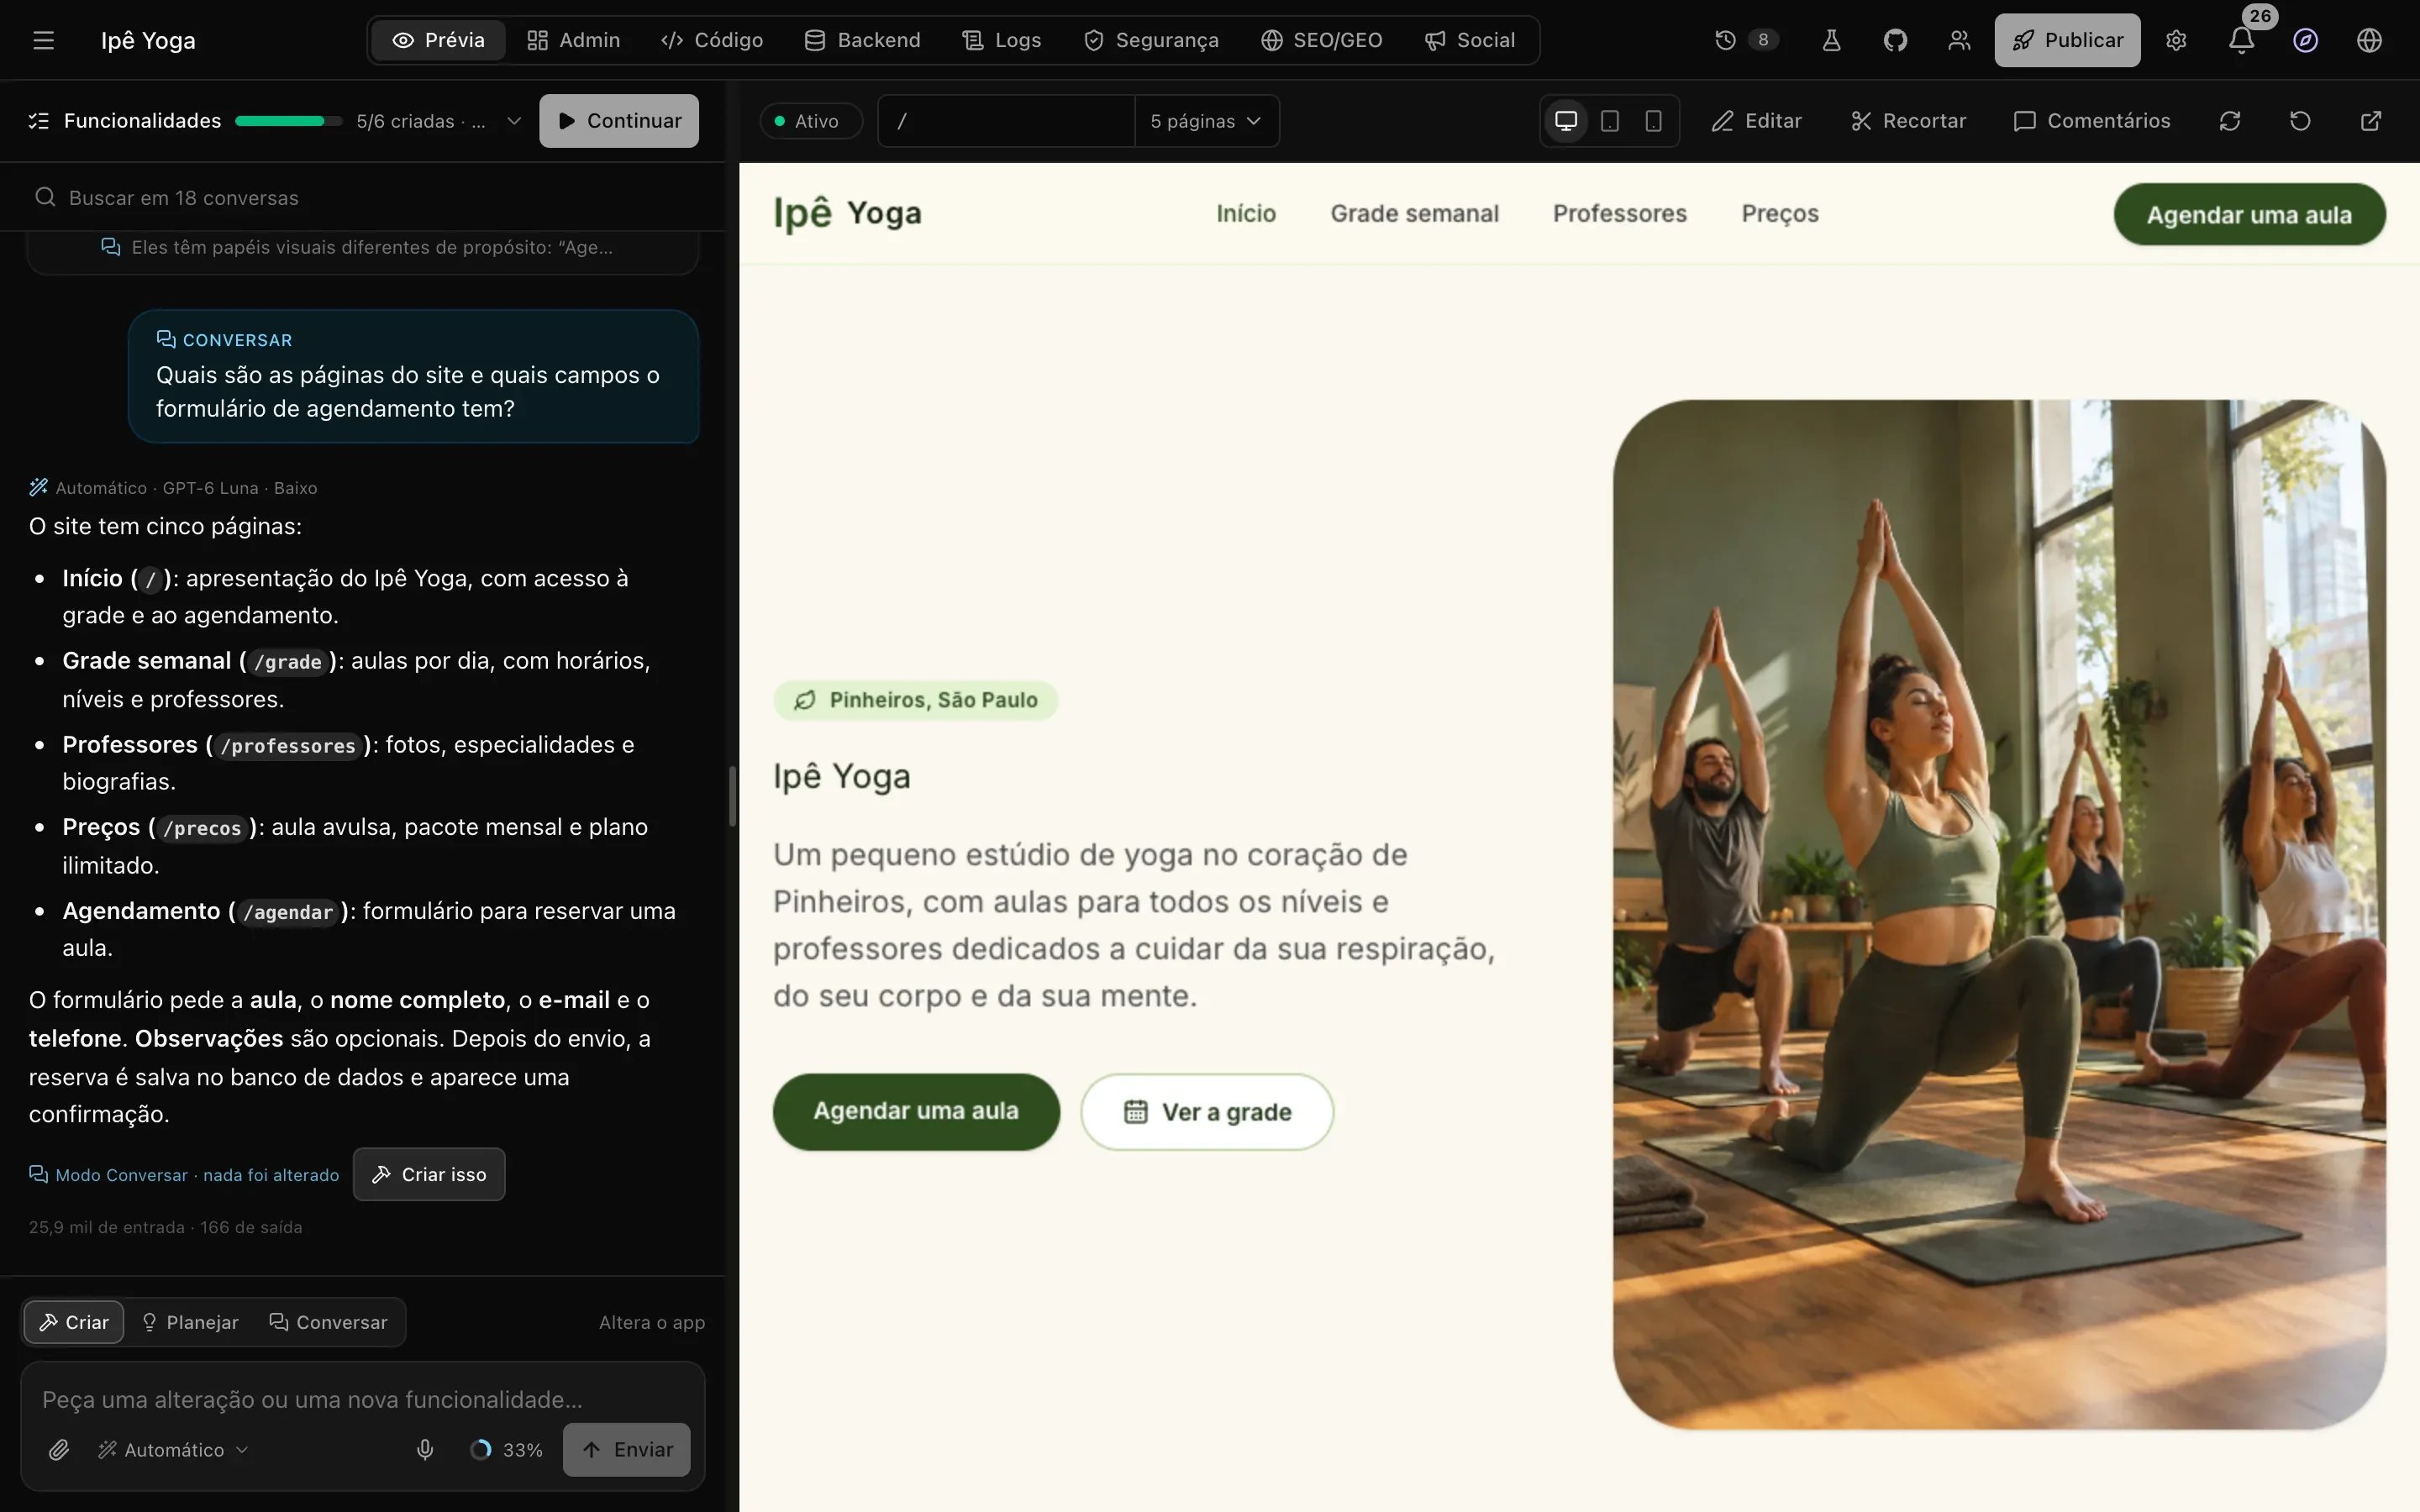The image size is (2420, 1512).
Task: Click the Buscar em 18 conversas field
Action: click(x=363, y=197)
